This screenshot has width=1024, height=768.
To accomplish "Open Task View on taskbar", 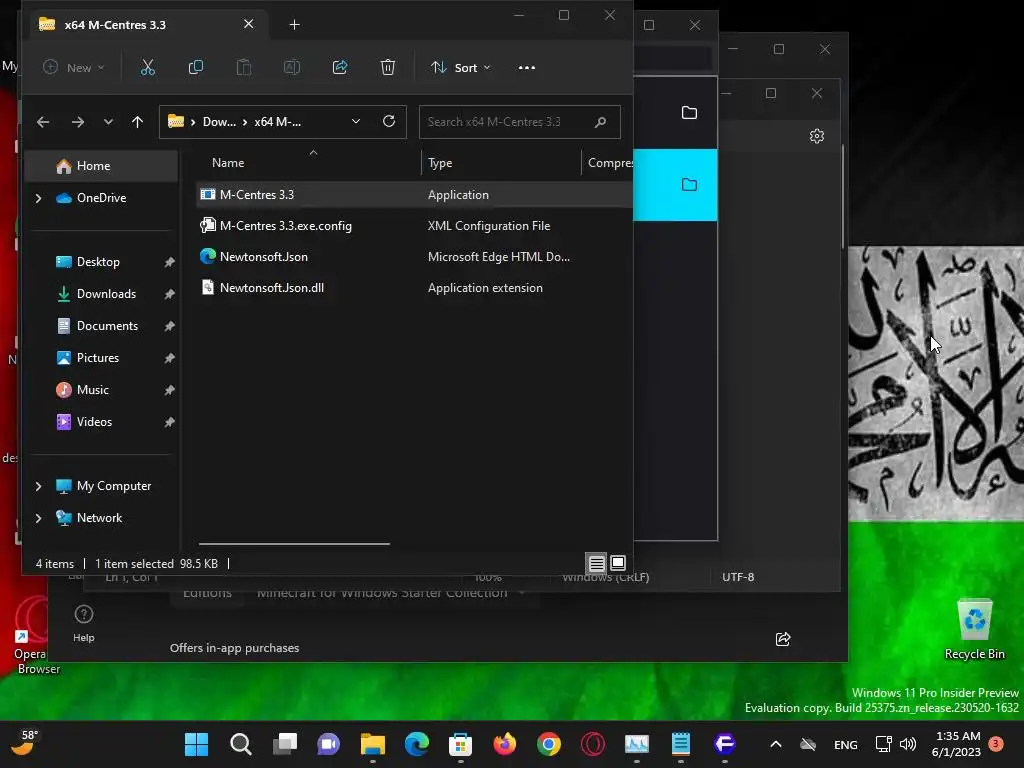I will coord(285,744).
